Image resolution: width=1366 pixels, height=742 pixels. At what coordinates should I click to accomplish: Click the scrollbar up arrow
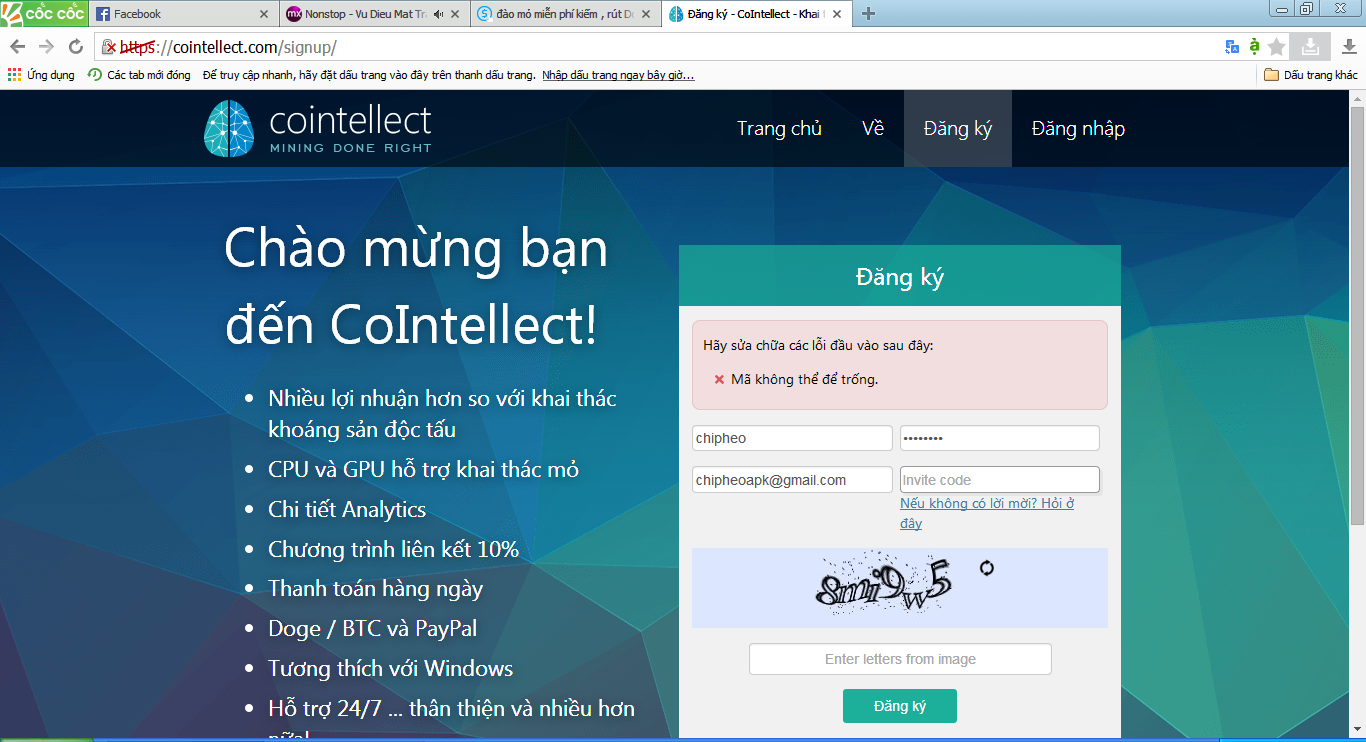coord(1357,98)
